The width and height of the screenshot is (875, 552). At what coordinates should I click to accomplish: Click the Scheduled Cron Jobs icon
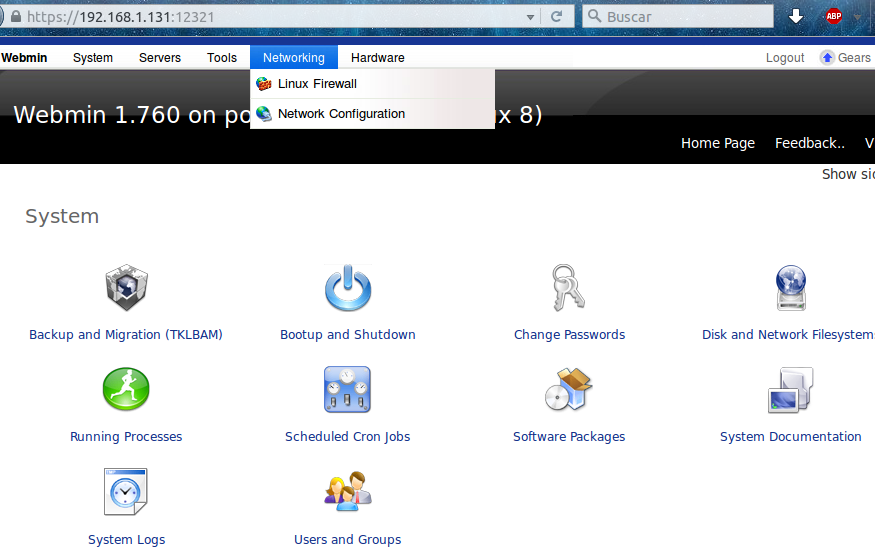(347, 390)
